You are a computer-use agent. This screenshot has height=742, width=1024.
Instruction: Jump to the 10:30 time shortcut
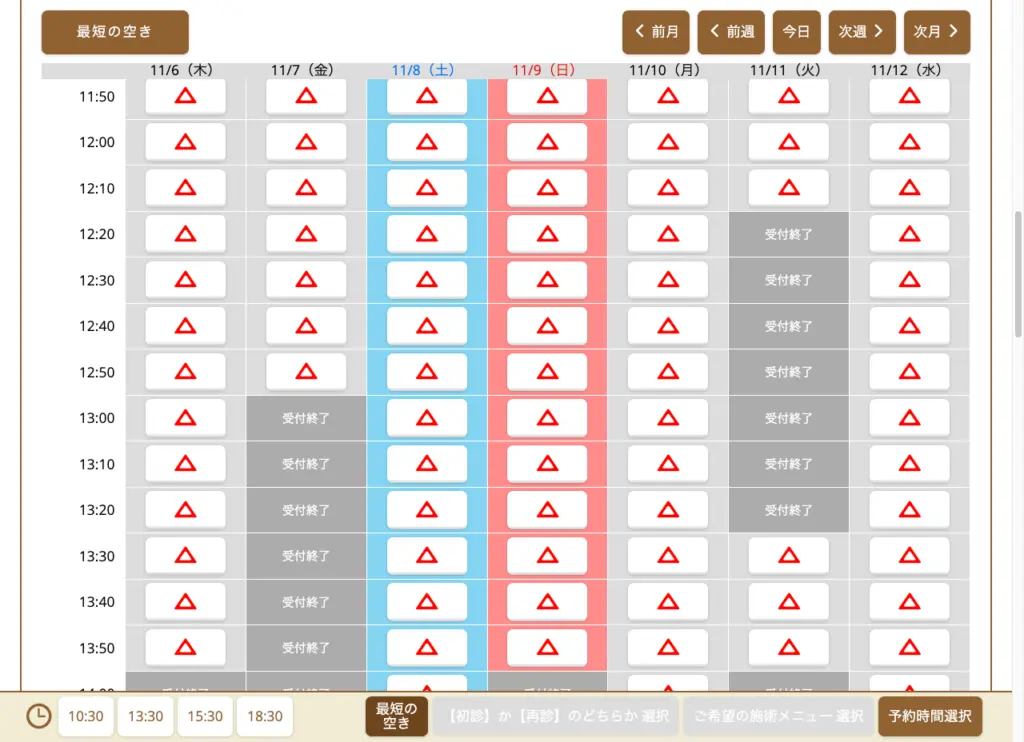click(86, 716)
